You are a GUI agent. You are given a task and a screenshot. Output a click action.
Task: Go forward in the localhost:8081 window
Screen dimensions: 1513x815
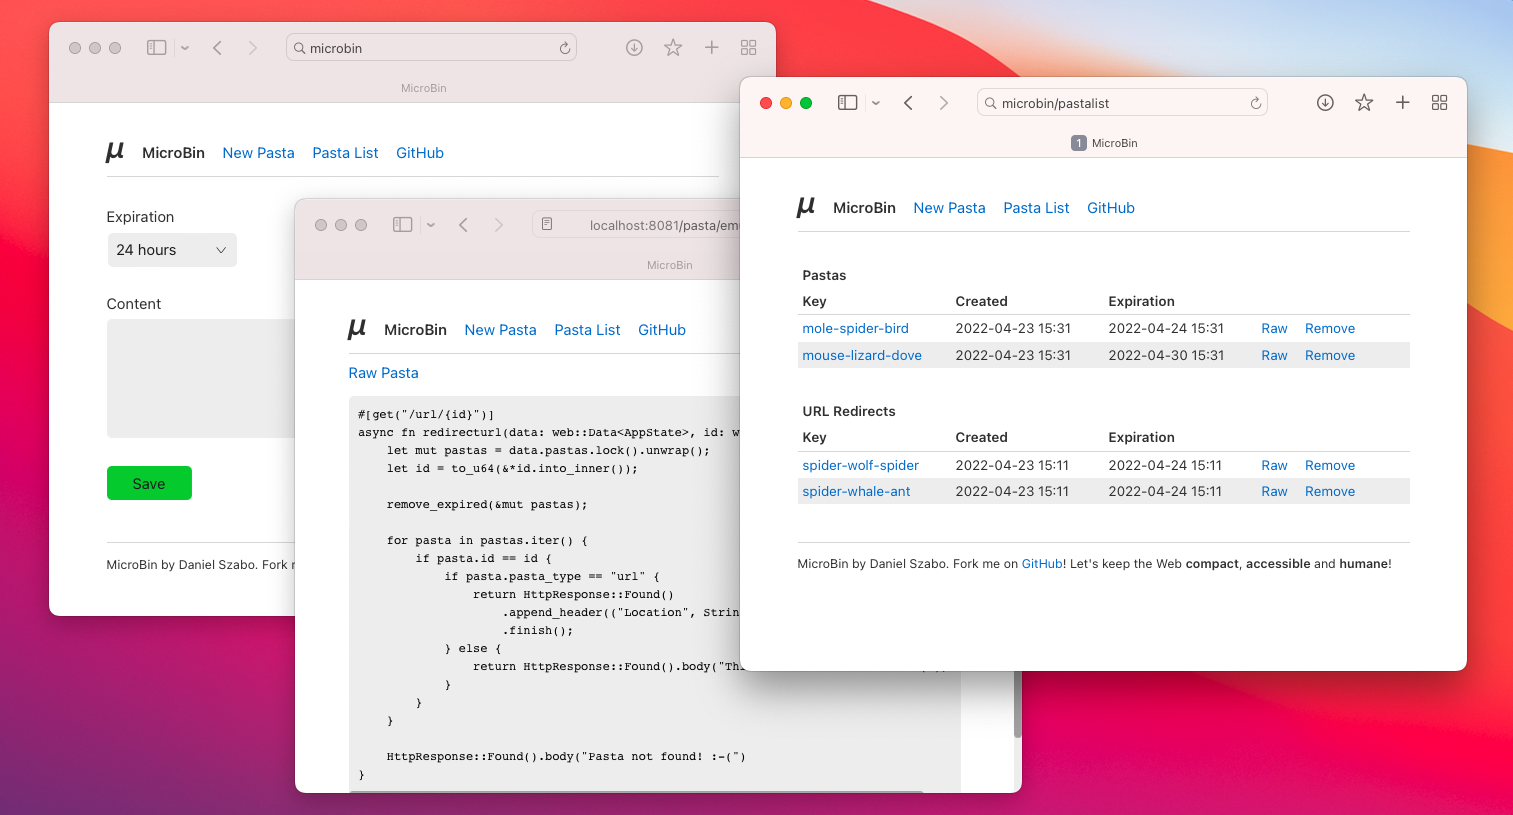[498, 225]
